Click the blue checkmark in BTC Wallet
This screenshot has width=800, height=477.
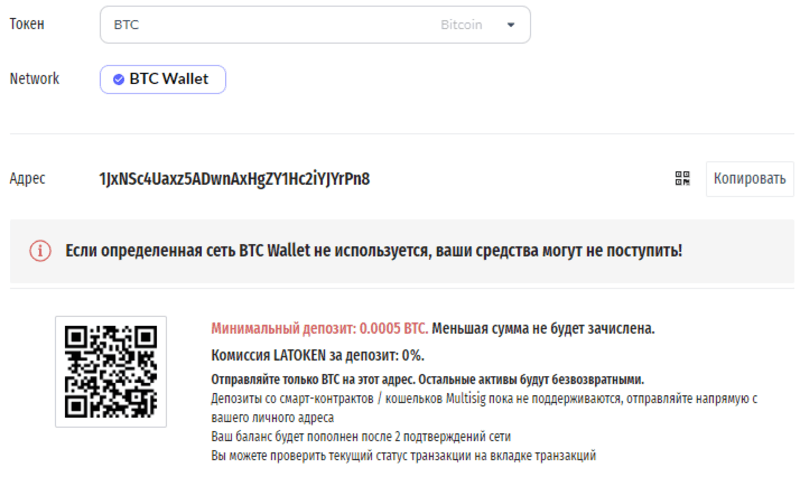point(118,79)
